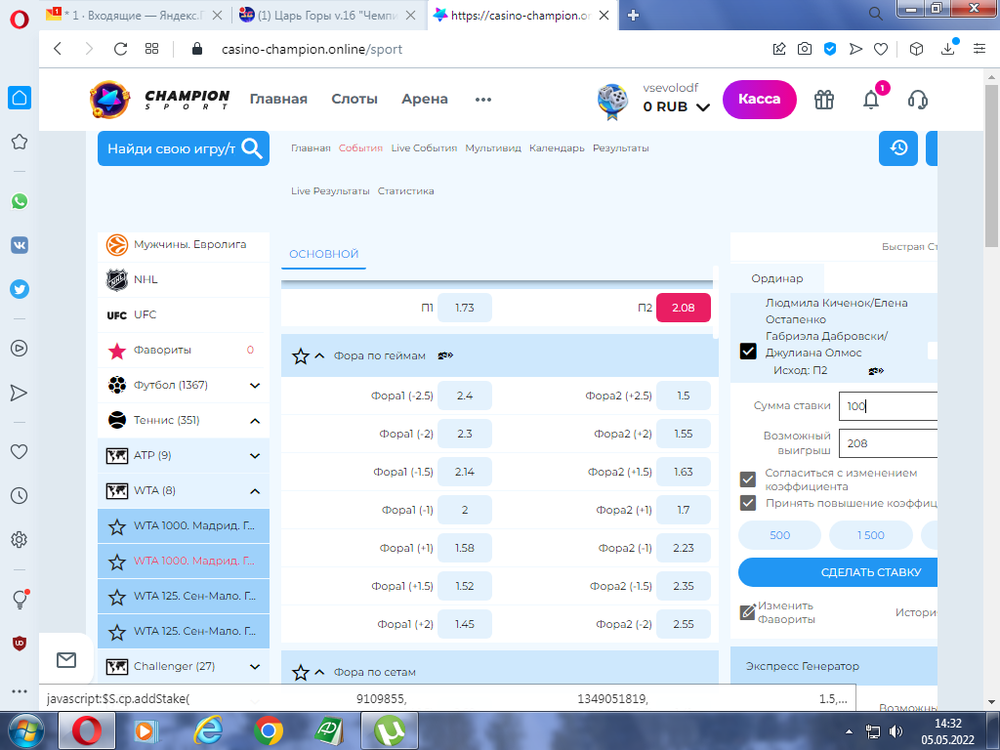Click the bet history clock button
The width and height of the screenshot is (1000, 750).
point(898,148)
